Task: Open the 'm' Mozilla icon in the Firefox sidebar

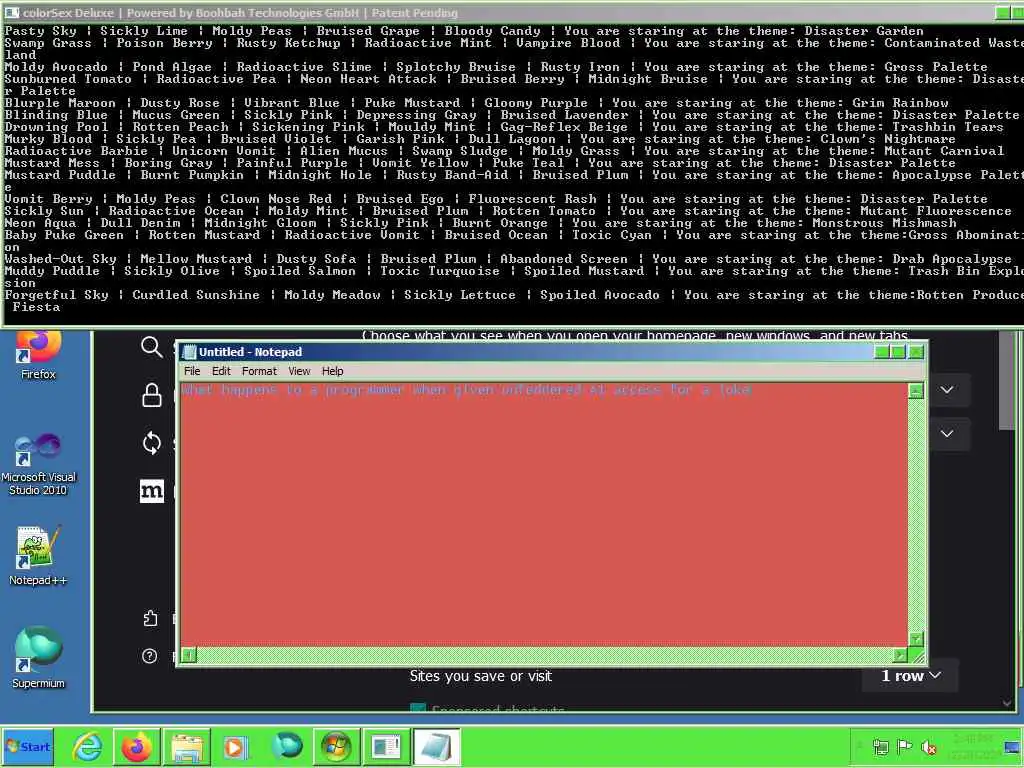Action: click(152, 491)
